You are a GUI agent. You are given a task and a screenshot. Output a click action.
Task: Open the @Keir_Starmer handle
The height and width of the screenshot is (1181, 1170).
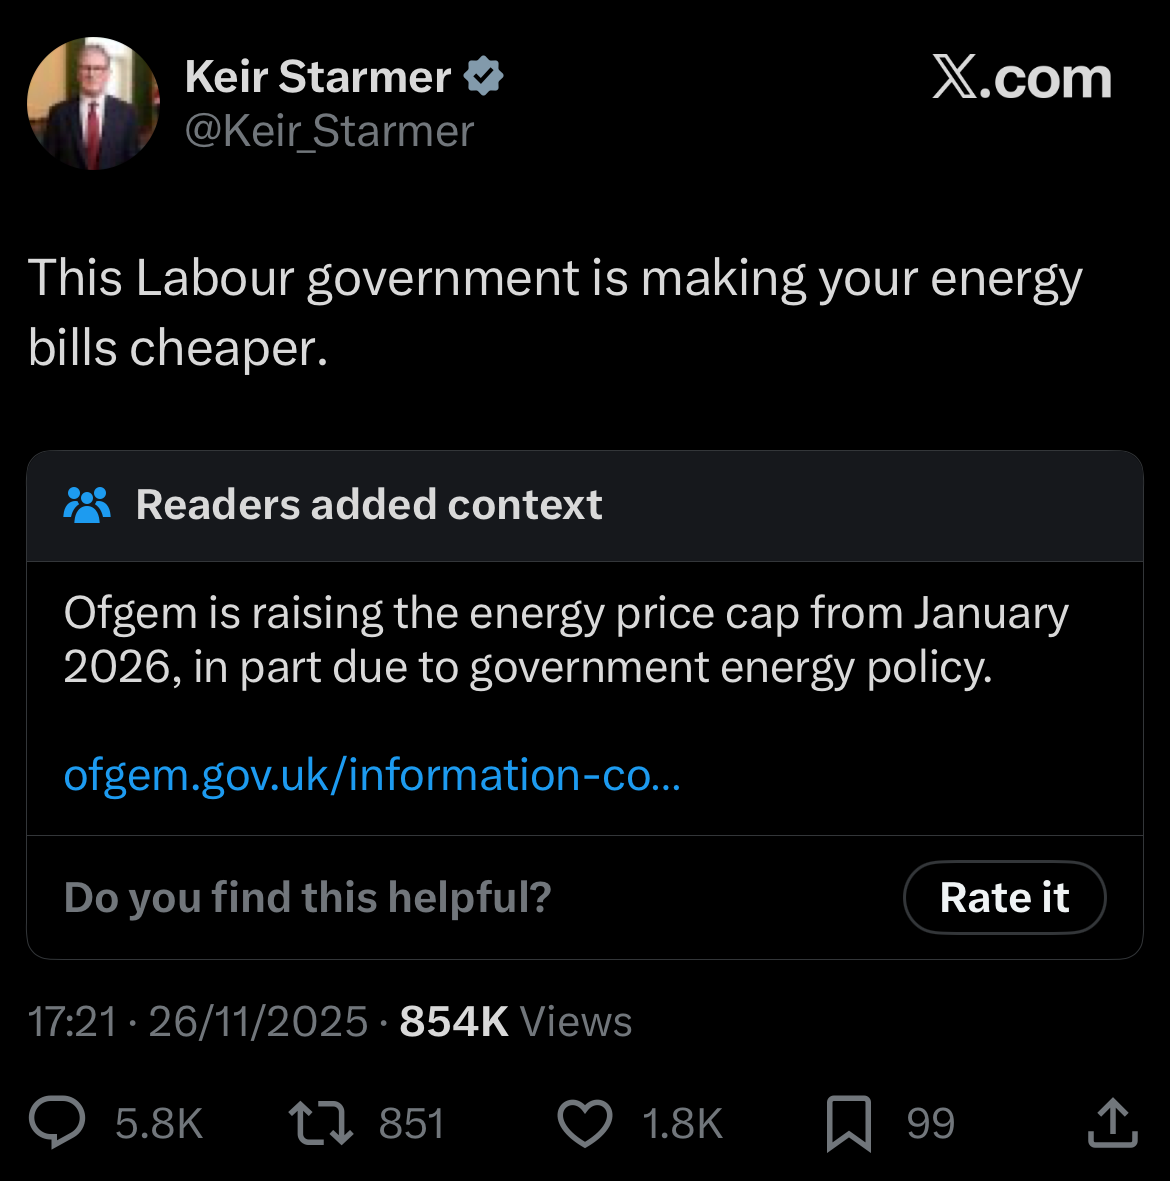329,132
